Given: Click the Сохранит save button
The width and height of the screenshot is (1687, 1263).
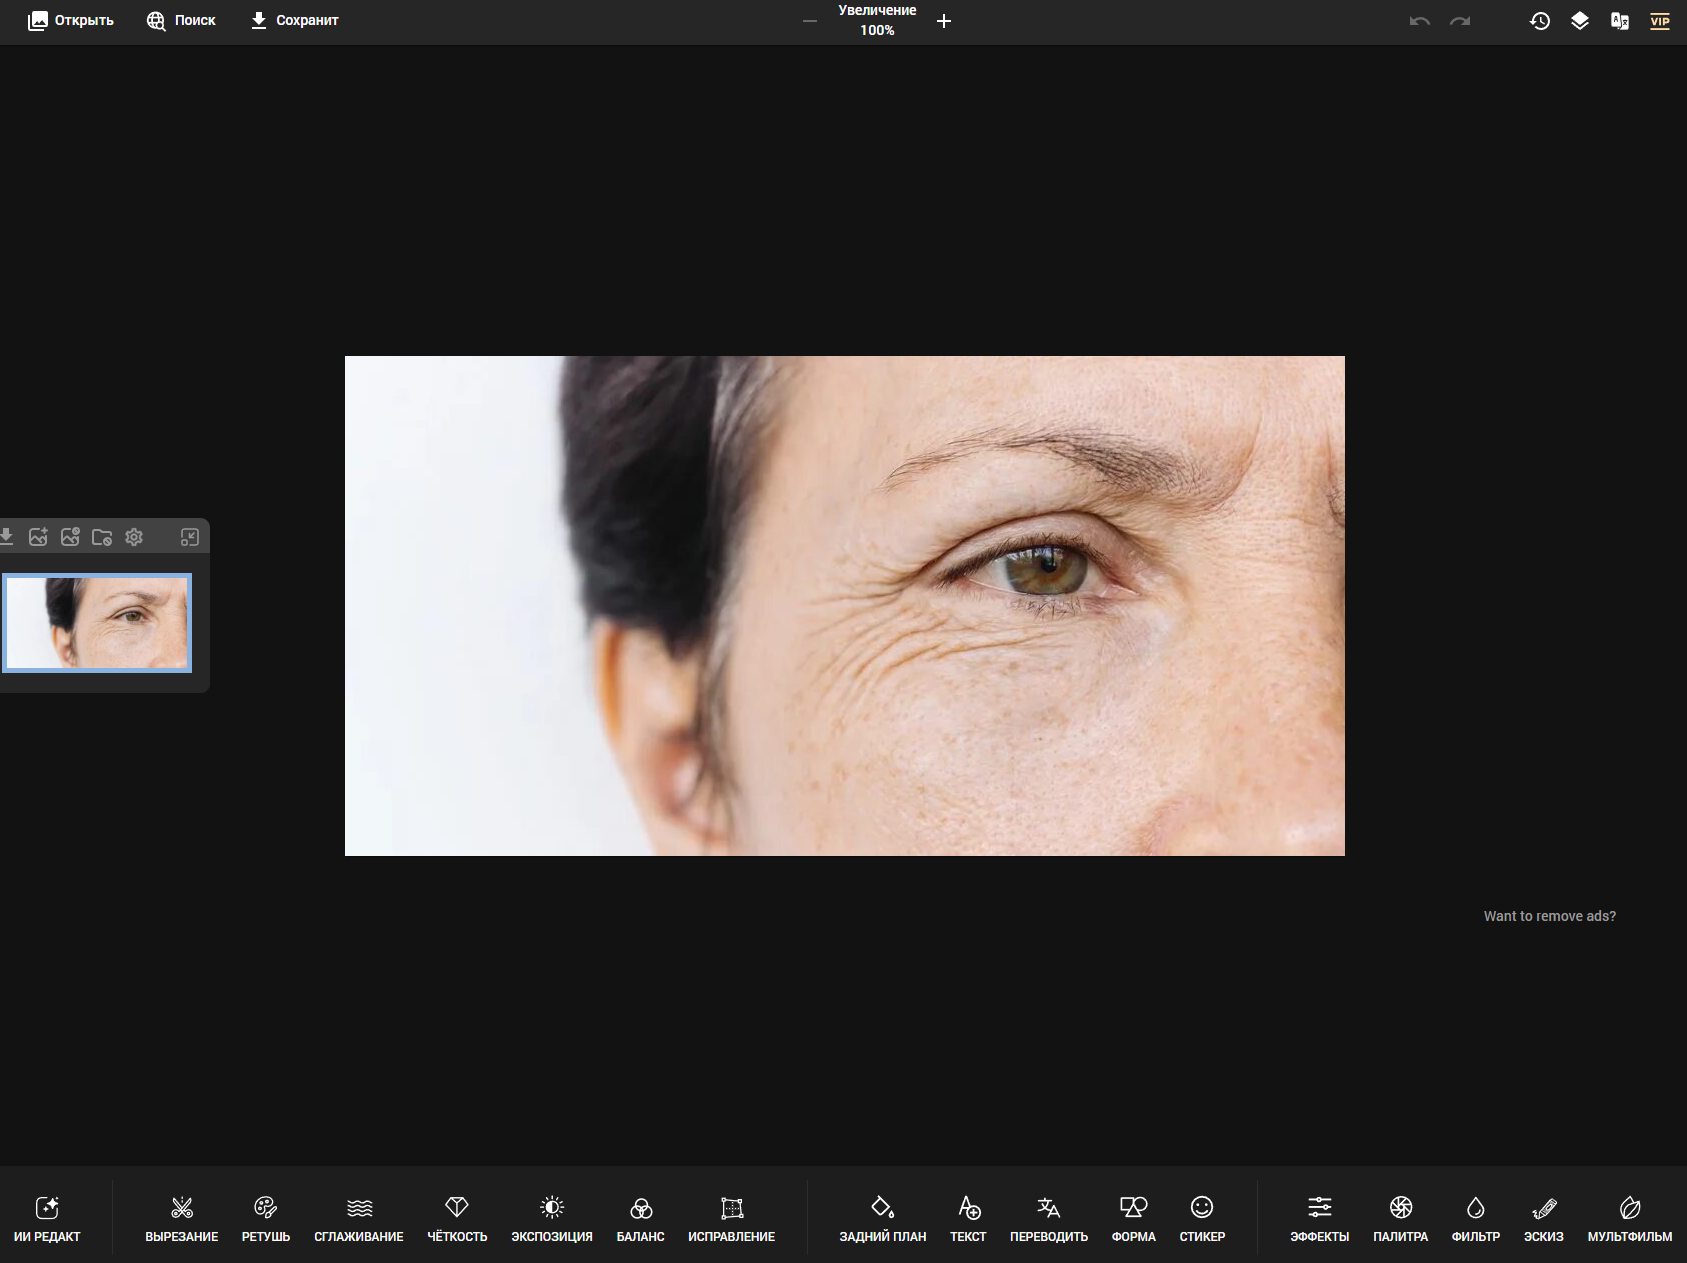Looking at the screenshot, I should 294,20.
